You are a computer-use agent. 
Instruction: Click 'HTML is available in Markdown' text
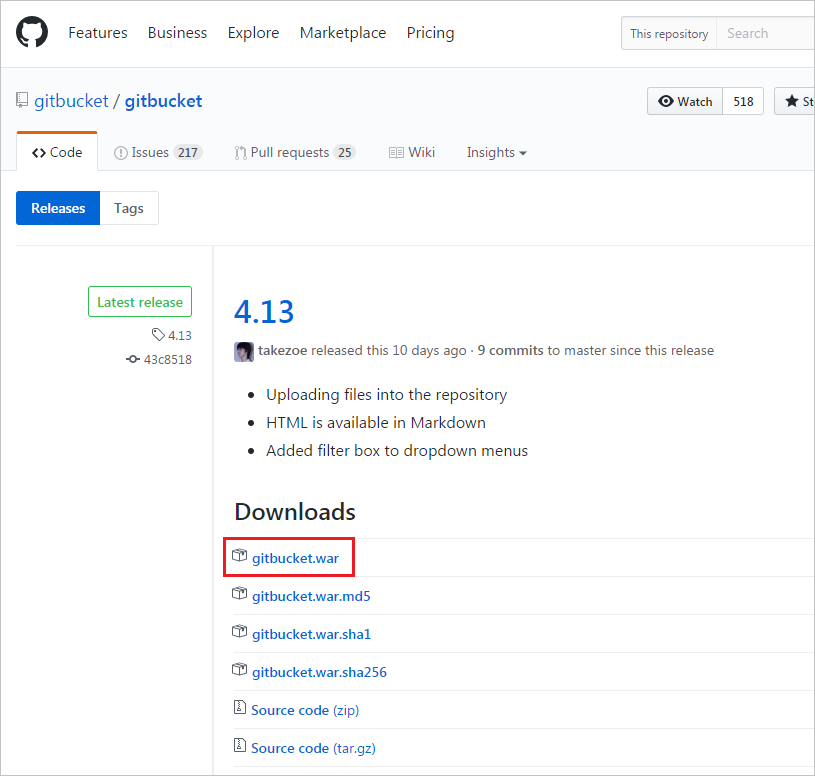click(x=376, y=423)
